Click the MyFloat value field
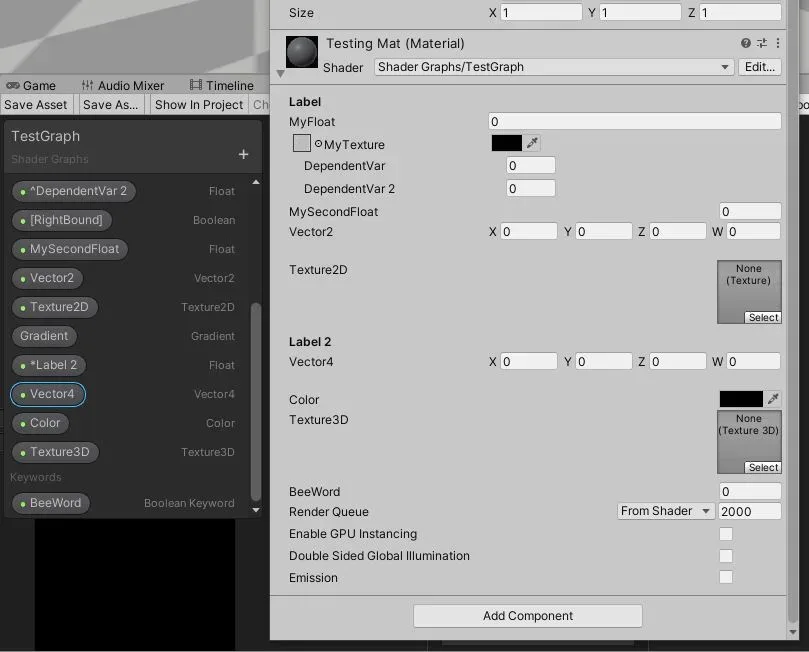This screenshot has width=809, height=652. (635, 122)
